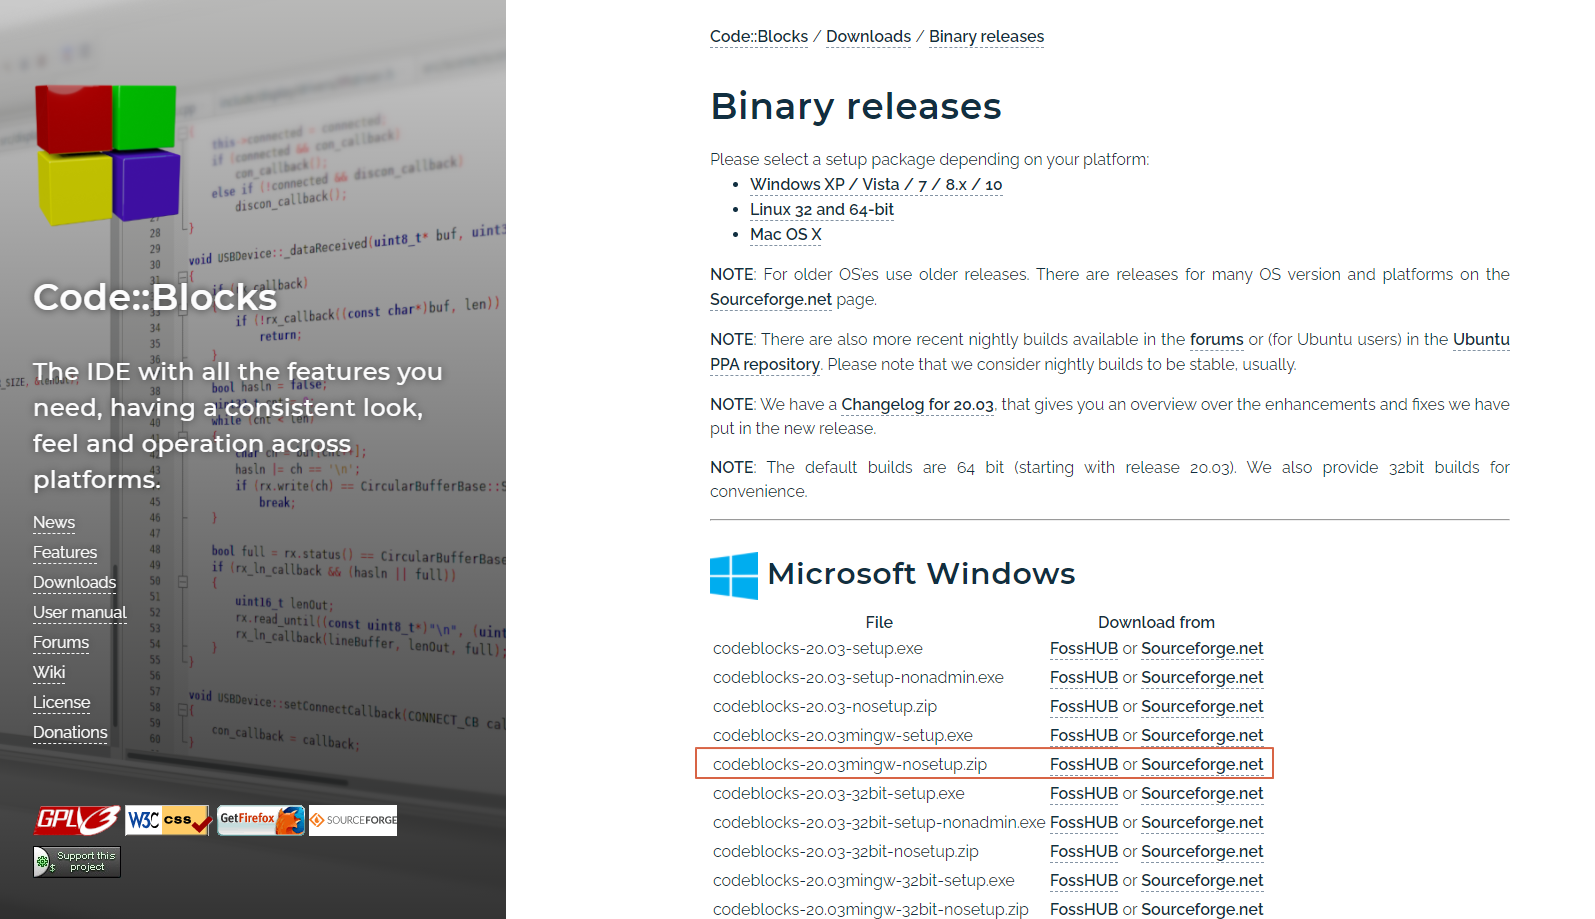Open the Sourceforge.net page link in first note
Screen dimensions: 1595x919
[771, 300]
